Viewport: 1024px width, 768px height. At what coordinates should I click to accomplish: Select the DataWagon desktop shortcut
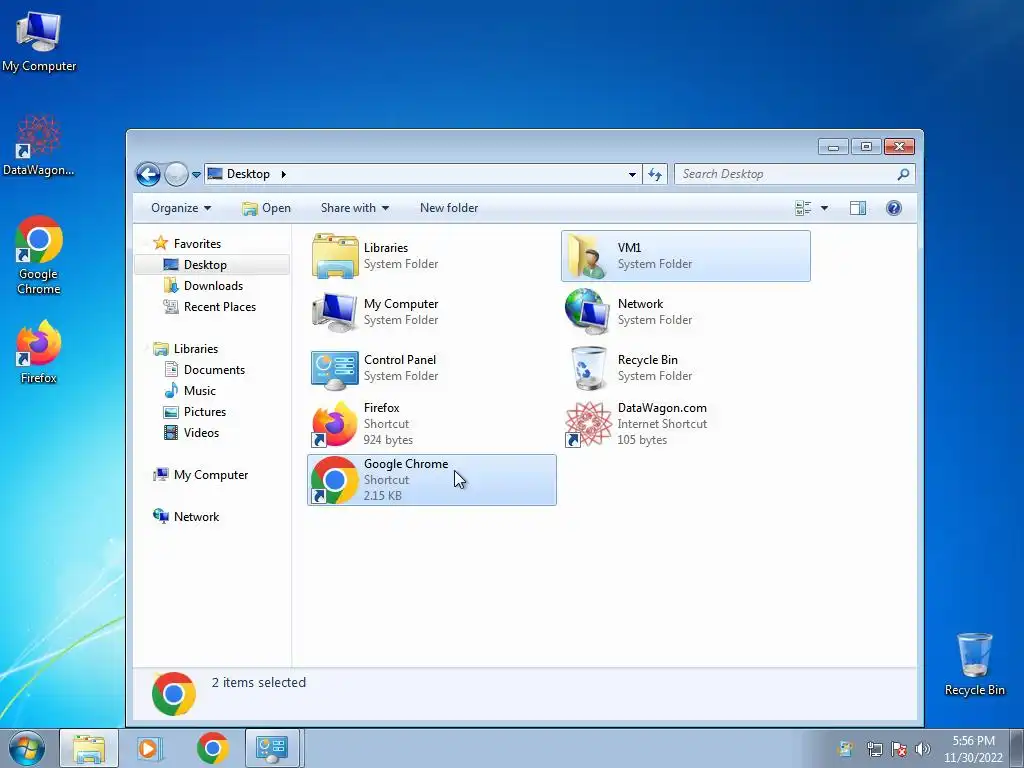click(x=39, y=146)
